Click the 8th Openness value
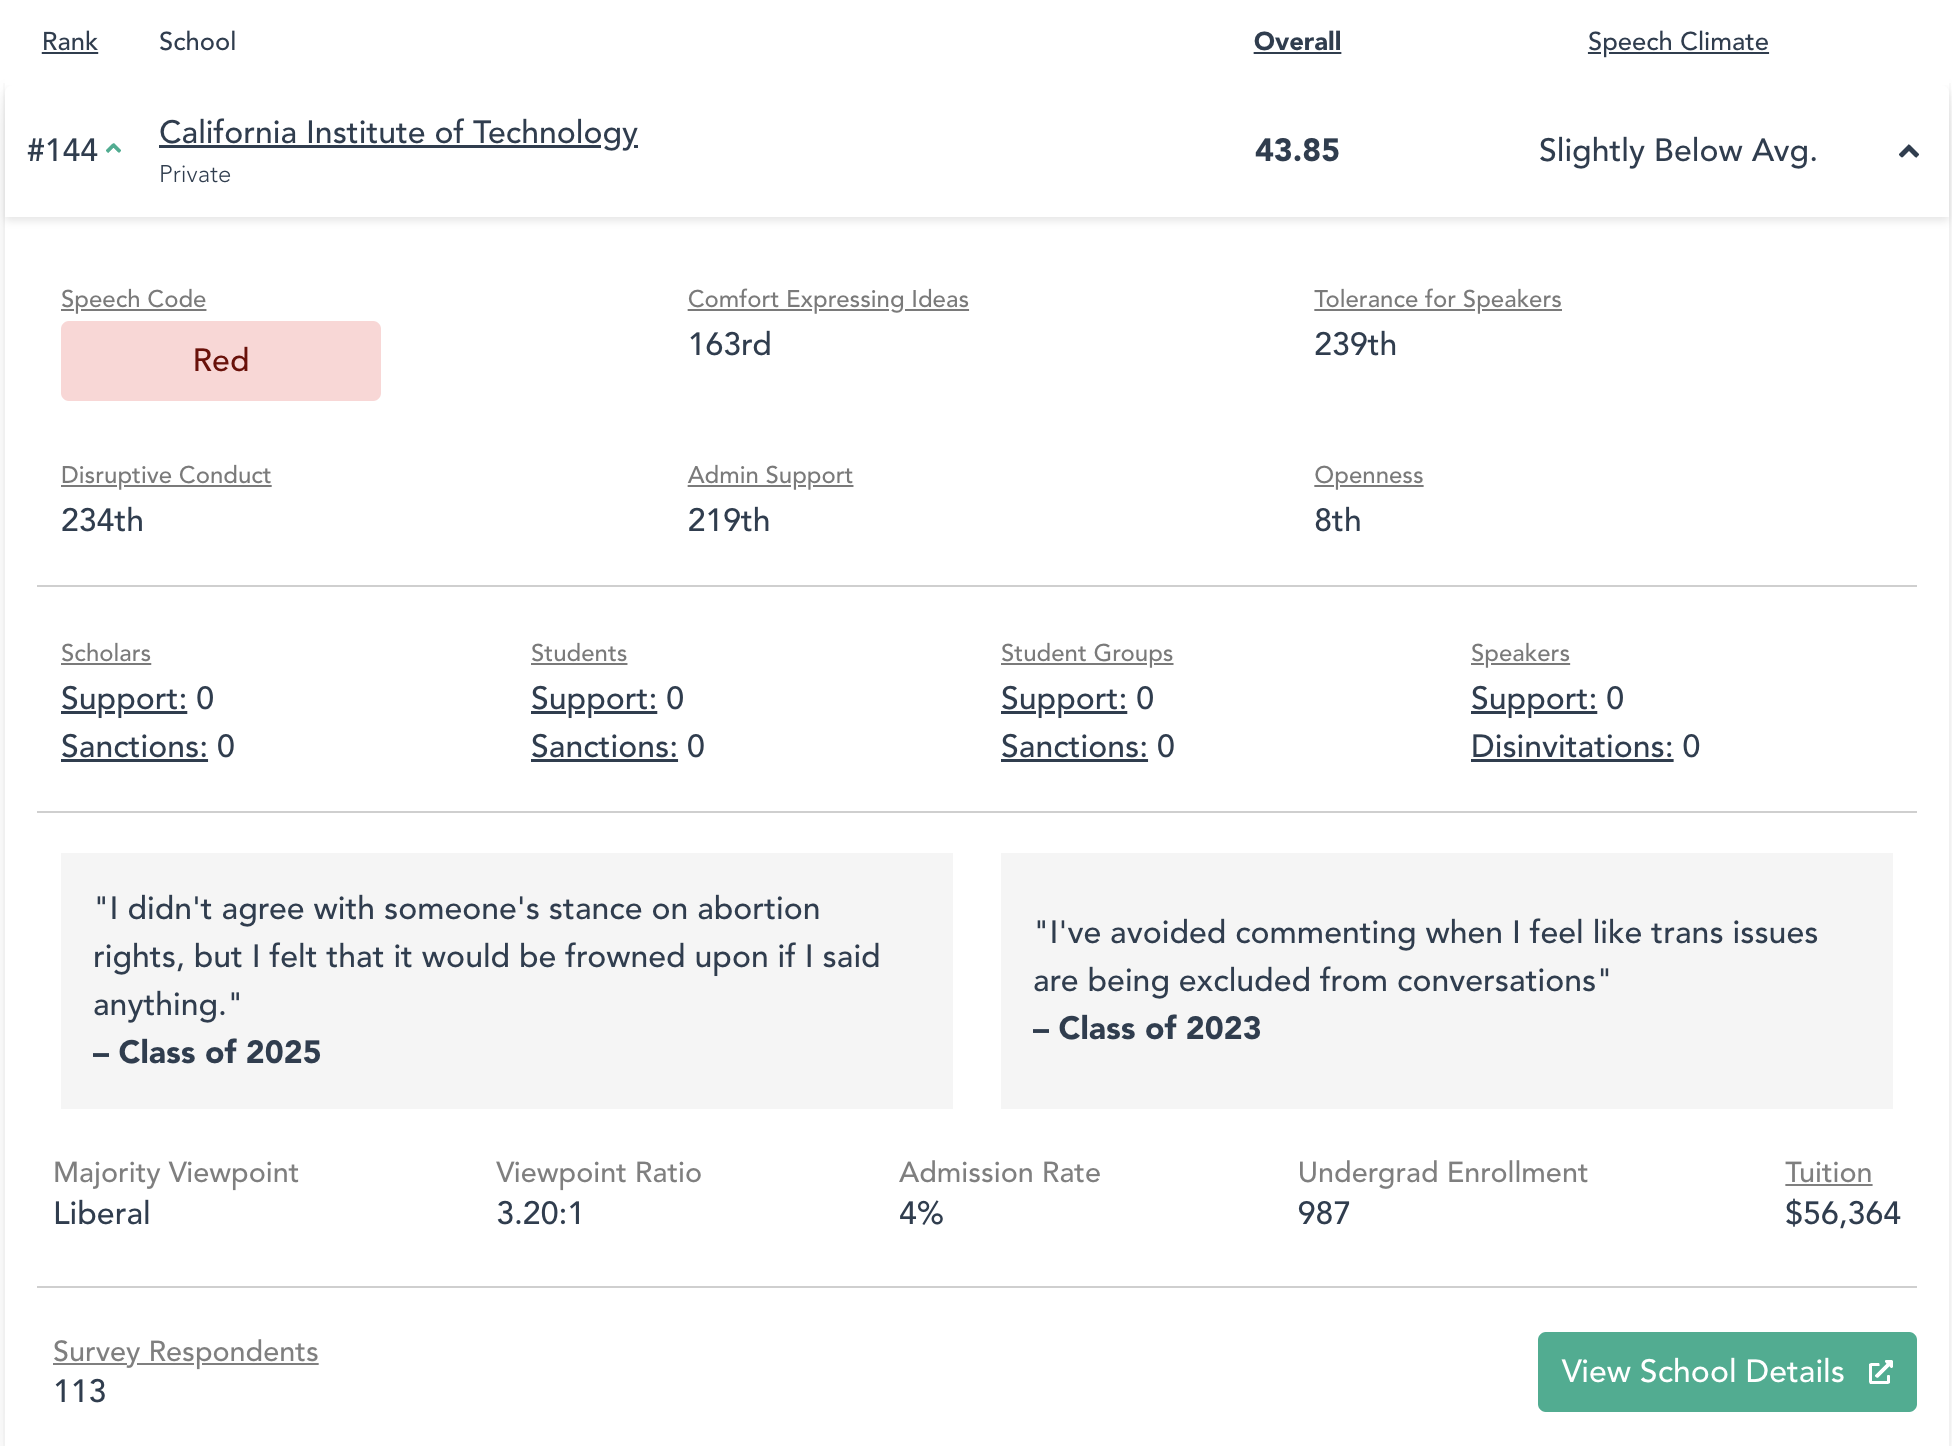Image resolution: width=1952 pixels, height=1446 pixels. [x=1338, y=520]
